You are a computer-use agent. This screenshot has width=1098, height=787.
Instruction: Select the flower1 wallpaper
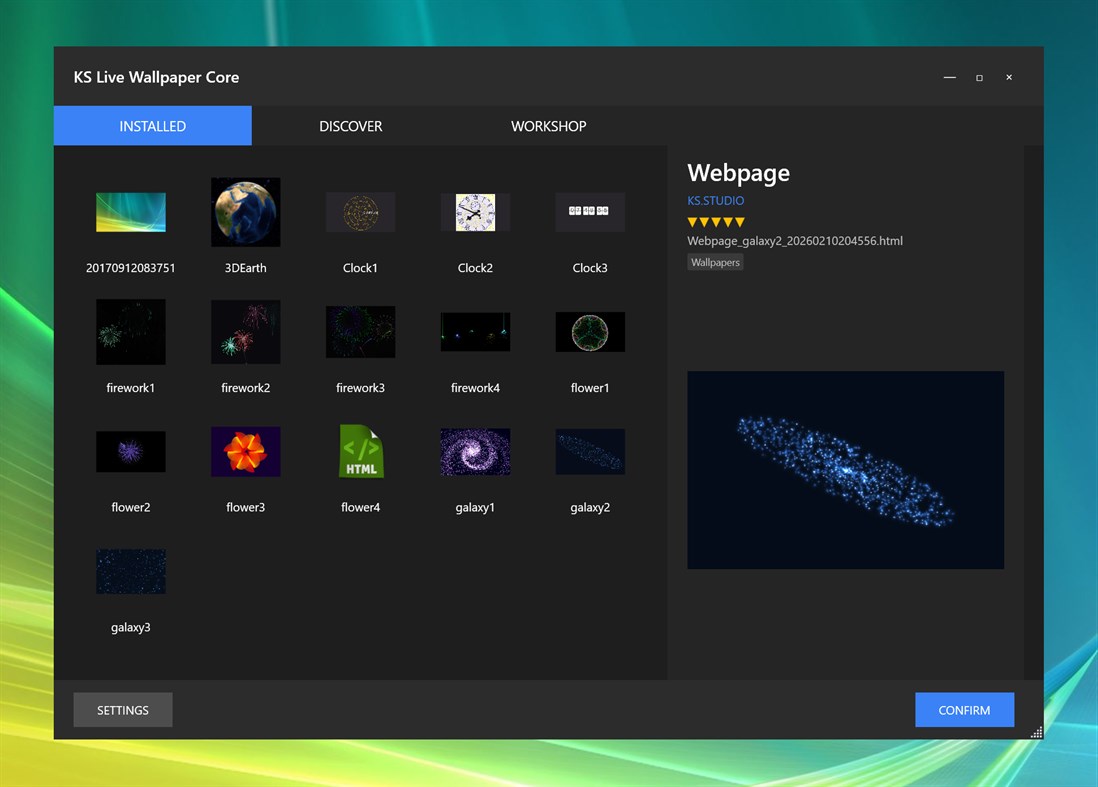[x=590, y=332]
